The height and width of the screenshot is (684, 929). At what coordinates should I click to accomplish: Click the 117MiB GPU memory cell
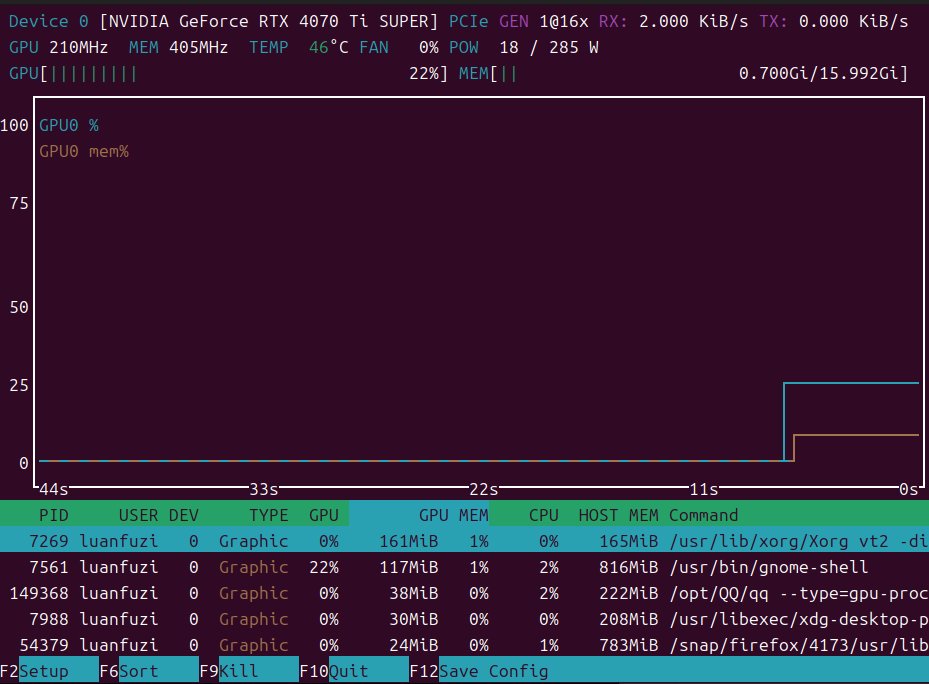(x=409, y=567)
